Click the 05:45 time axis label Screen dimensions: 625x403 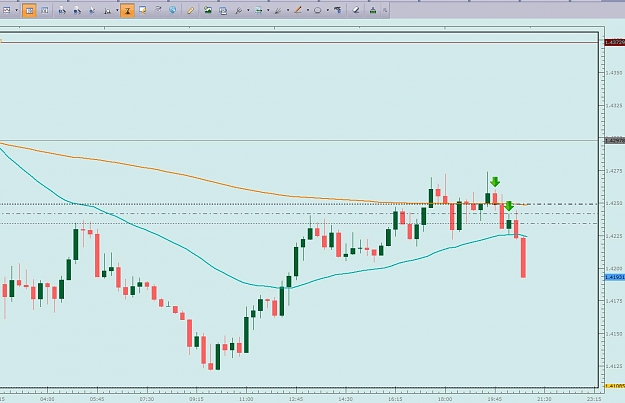pos(97,399)
